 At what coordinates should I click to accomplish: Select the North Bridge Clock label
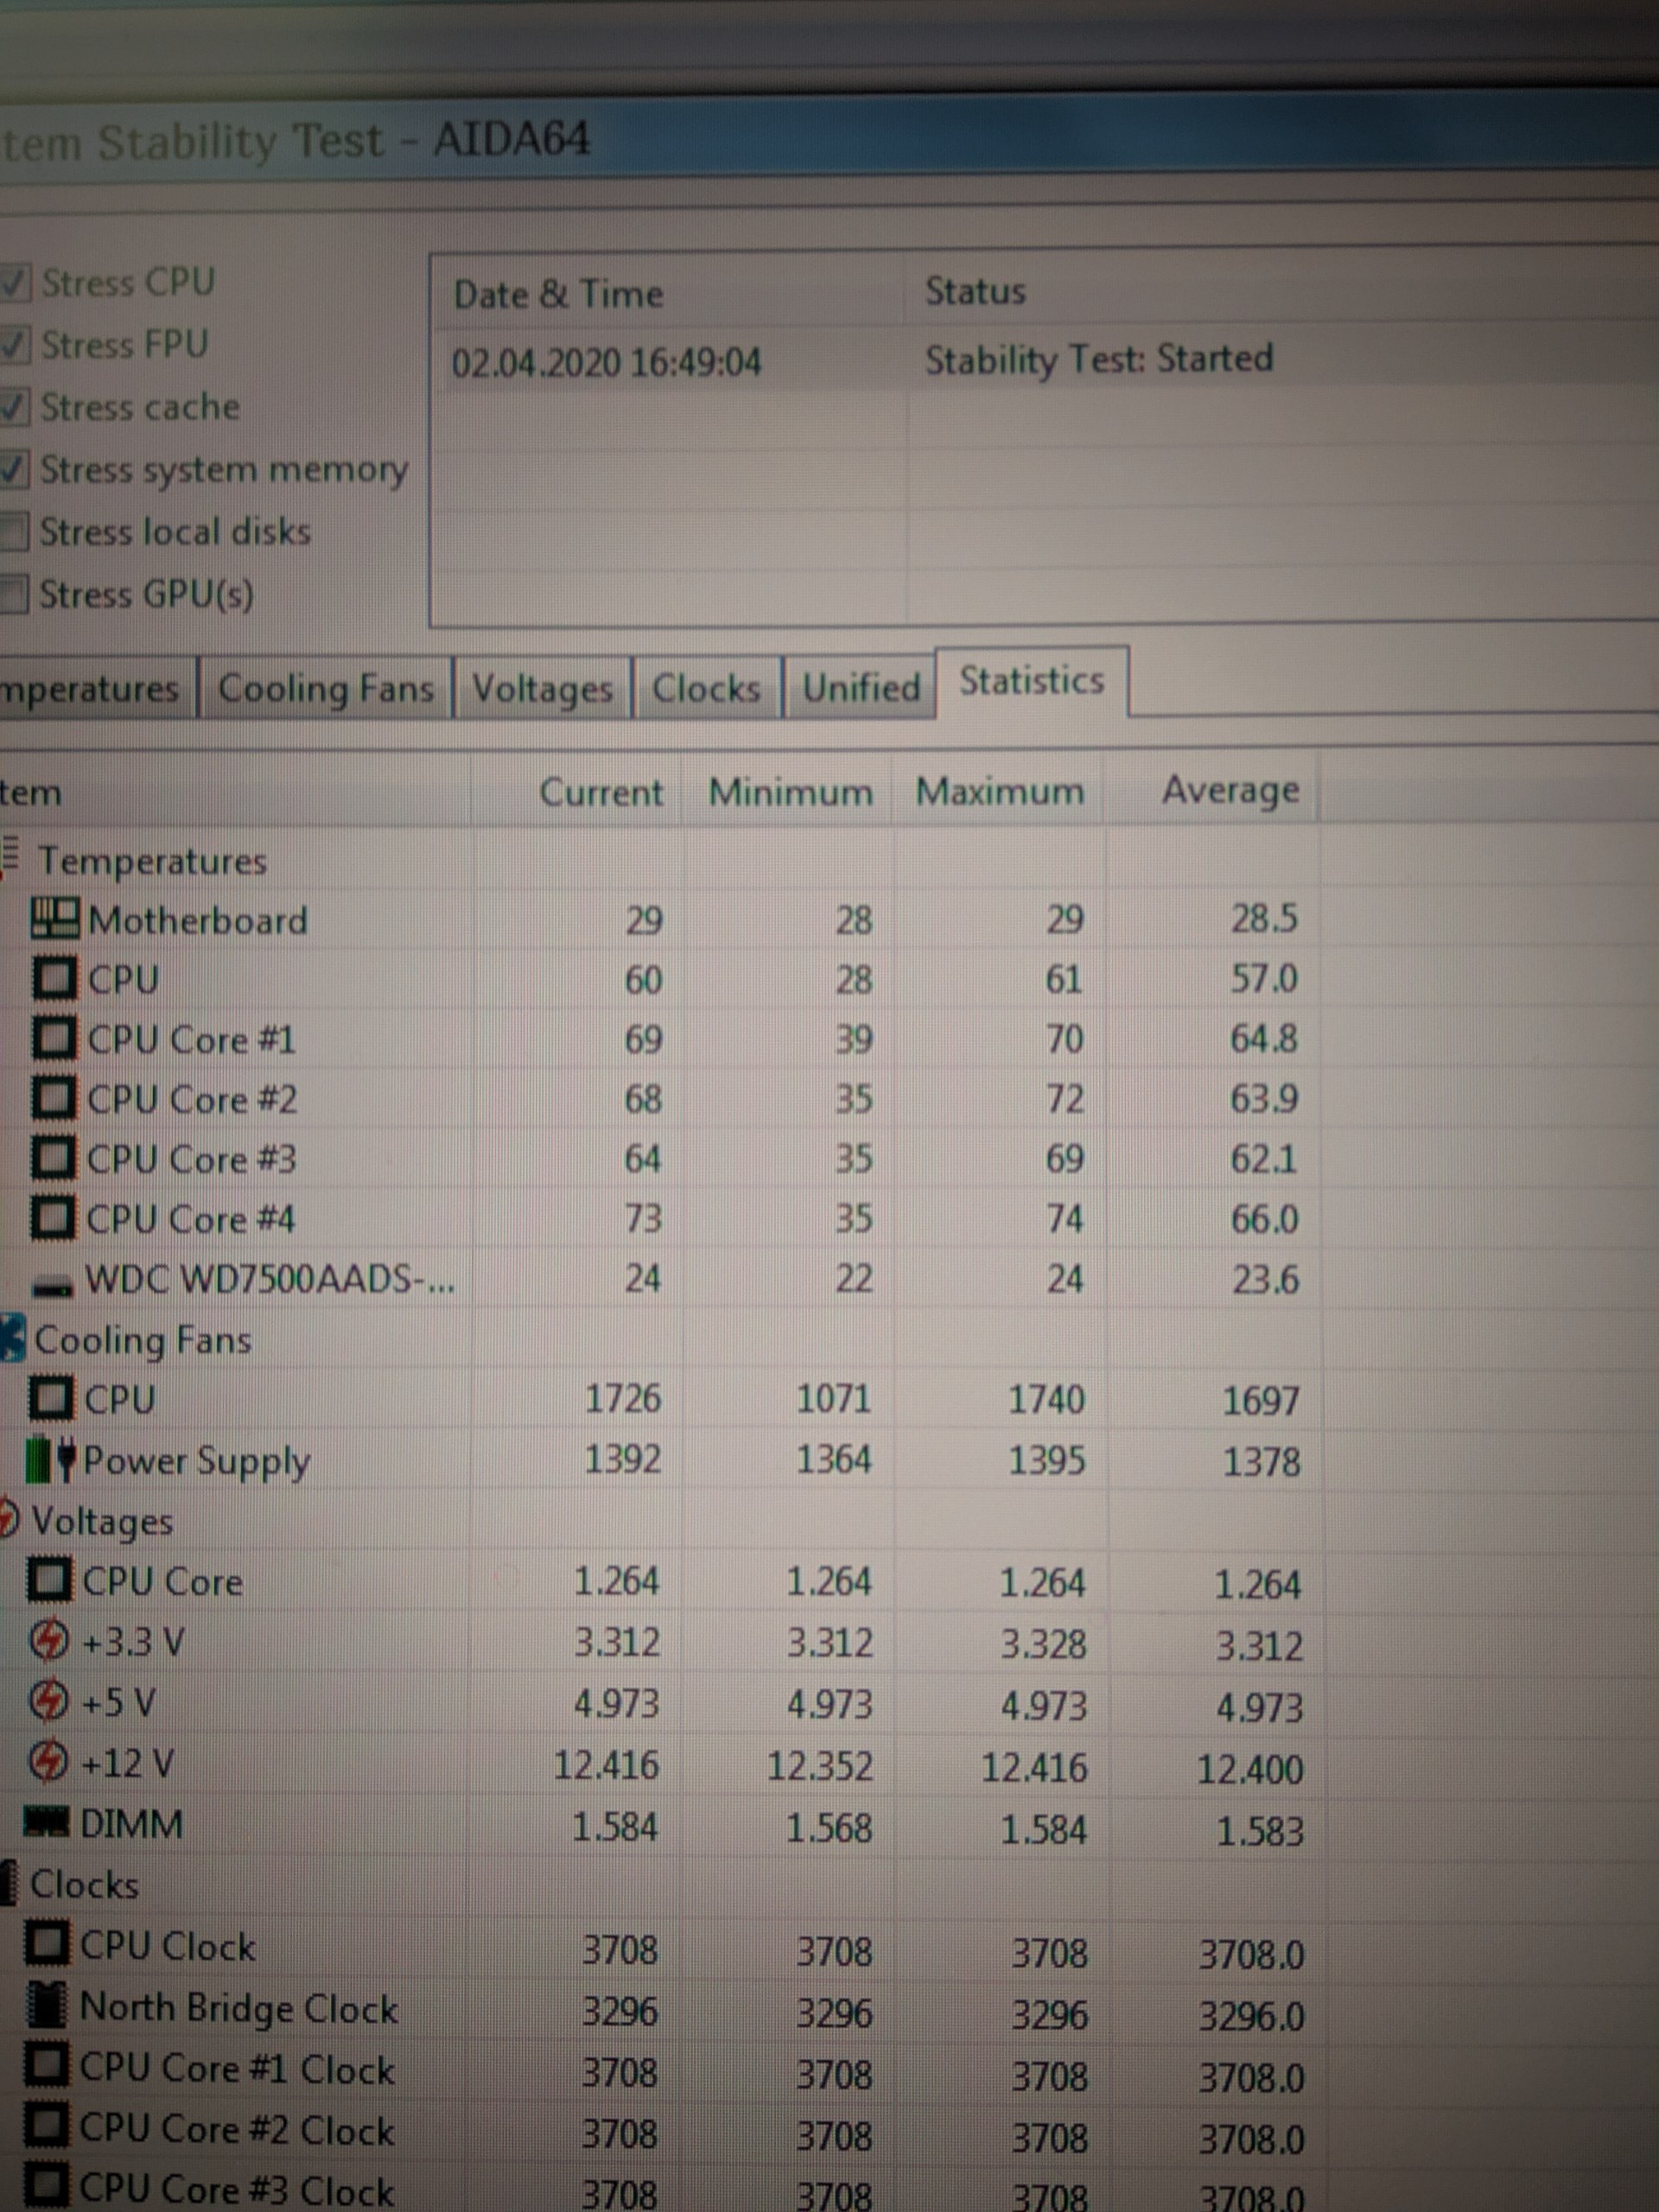(x=239, y=2008)
